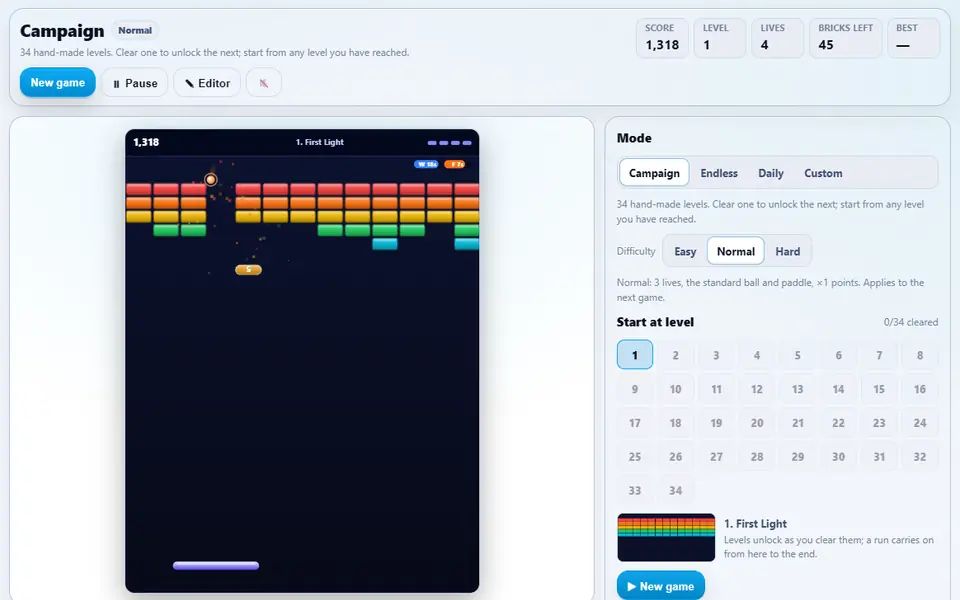The height and width of the screenshot is (600, 960).
Task: Set difficulty to Hard
Action: pyautogui.click(x=787, y=251)
